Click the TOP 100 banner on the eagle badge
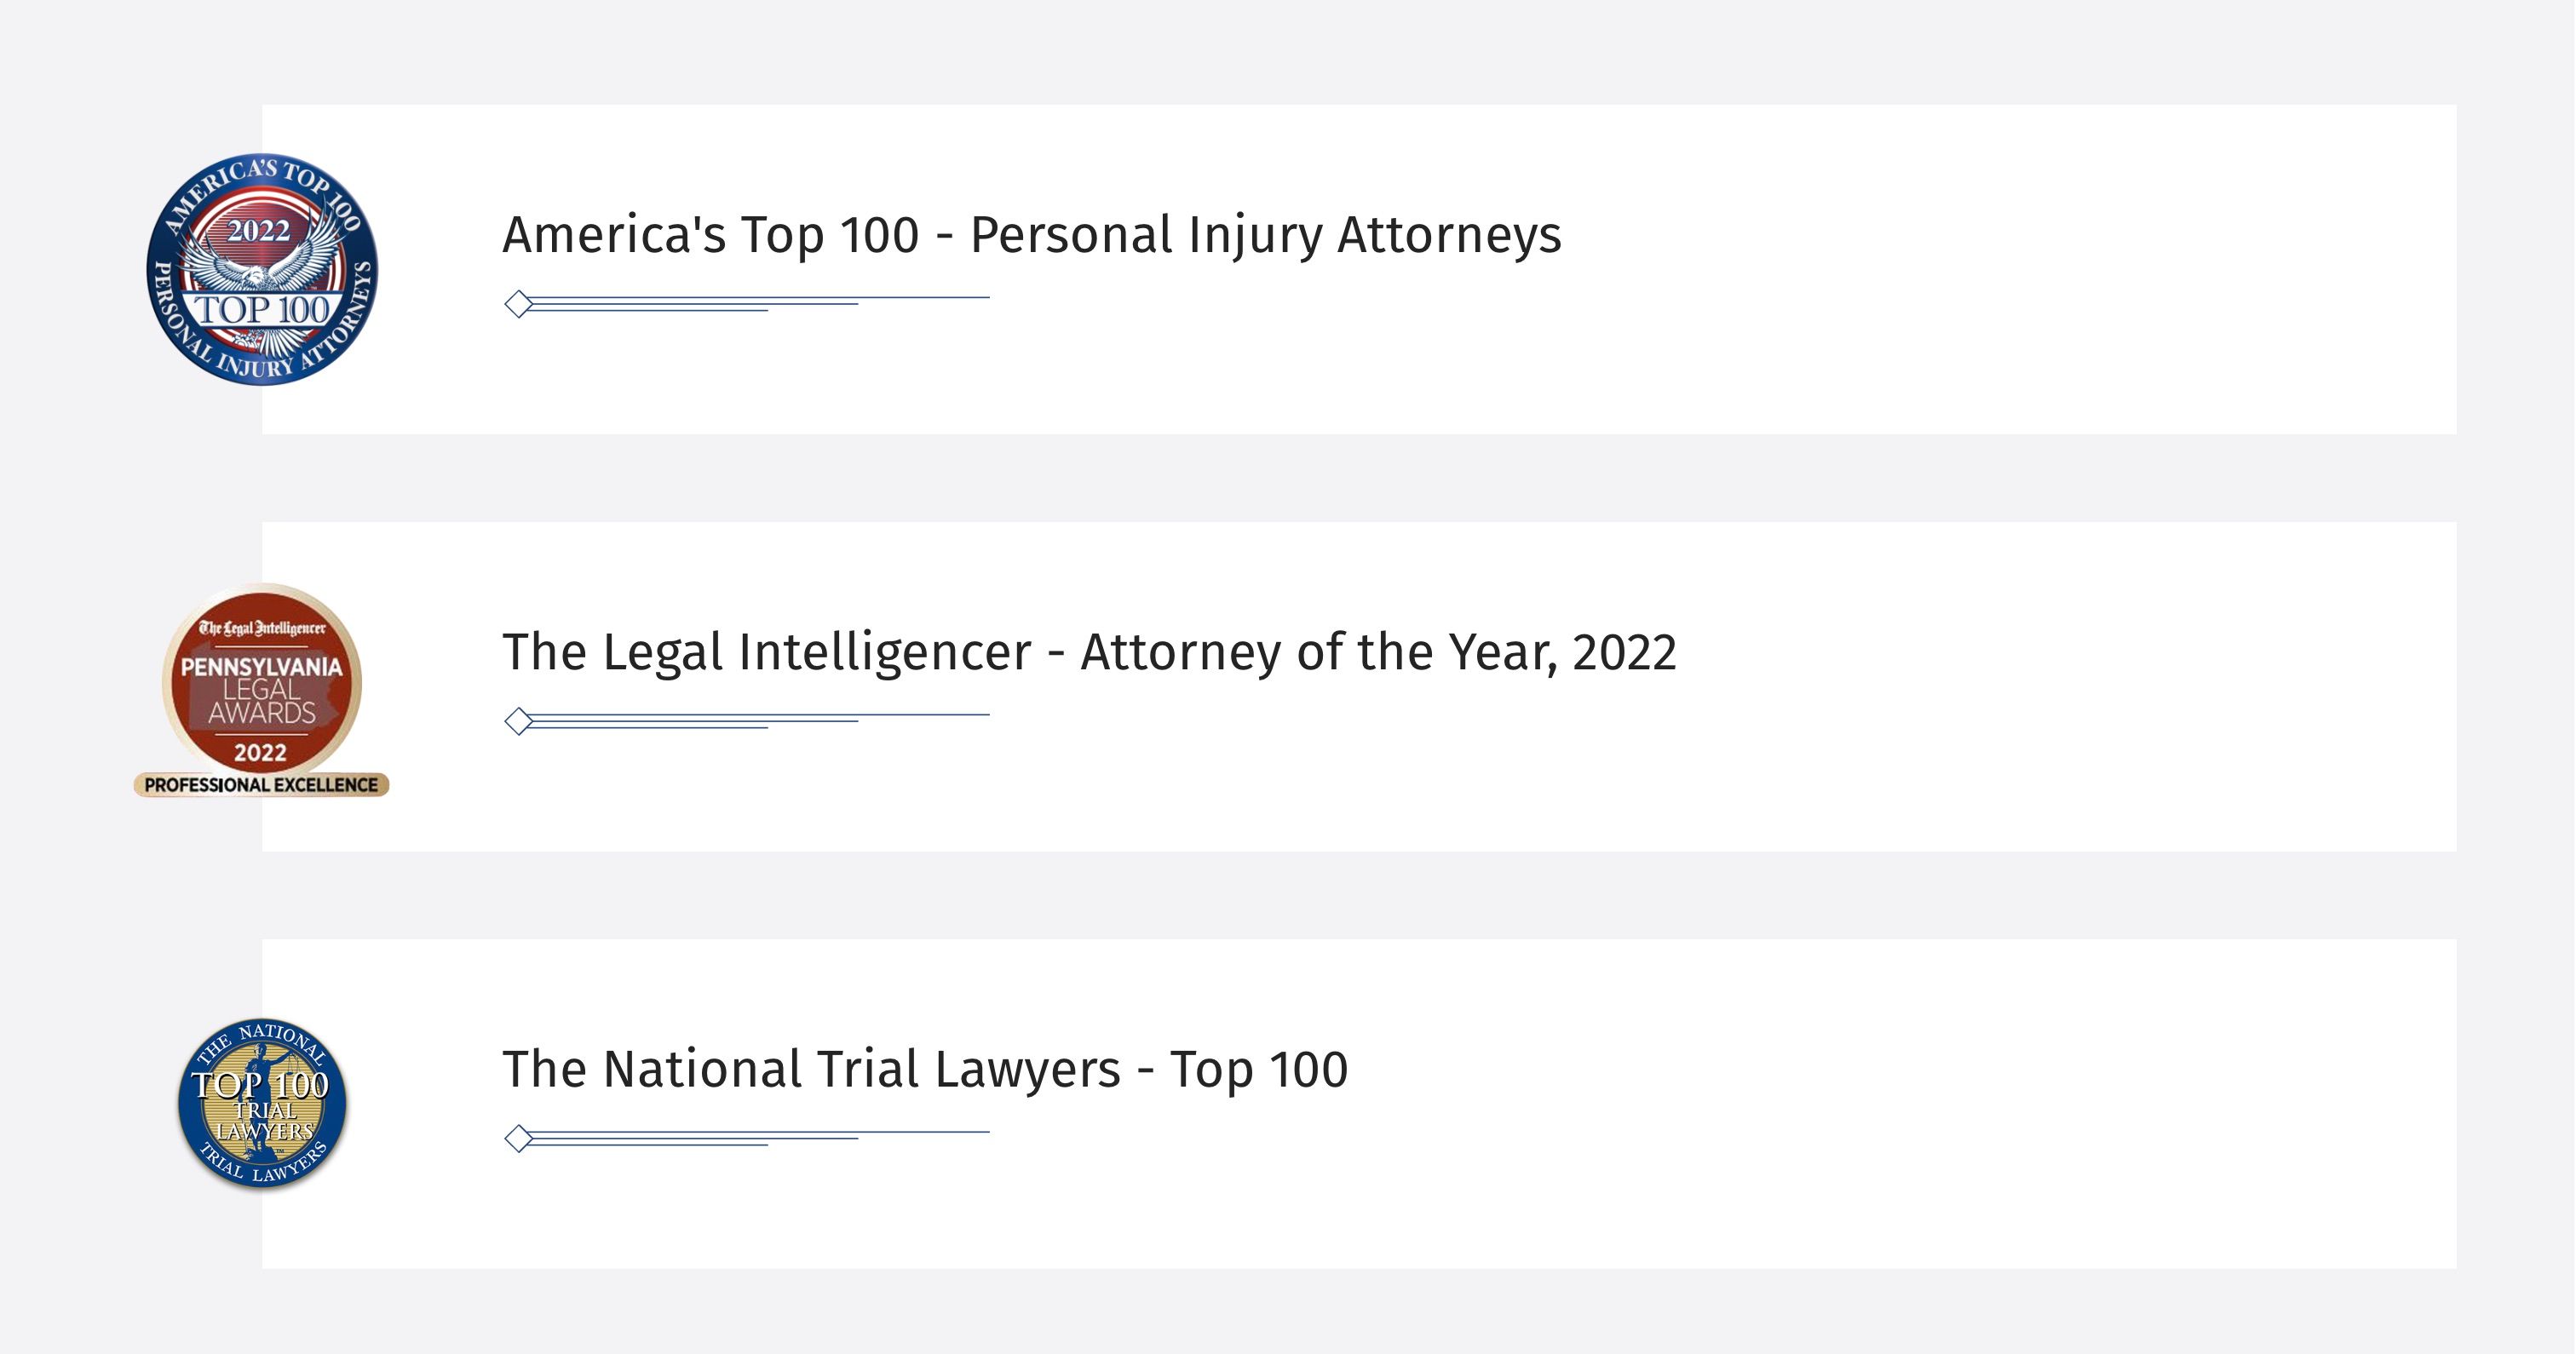This screenshot has height=1354, width=2576. pos(261,309)
